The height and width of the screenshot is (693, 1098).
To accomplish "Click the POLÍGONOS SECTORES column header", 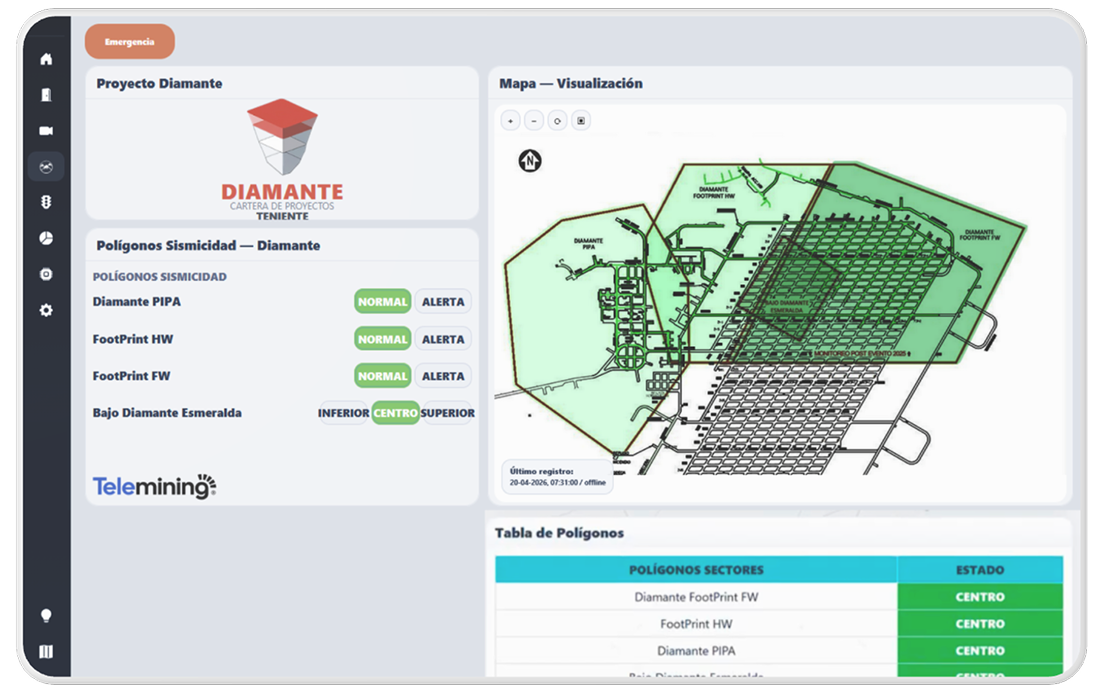I will coord(696,570).
